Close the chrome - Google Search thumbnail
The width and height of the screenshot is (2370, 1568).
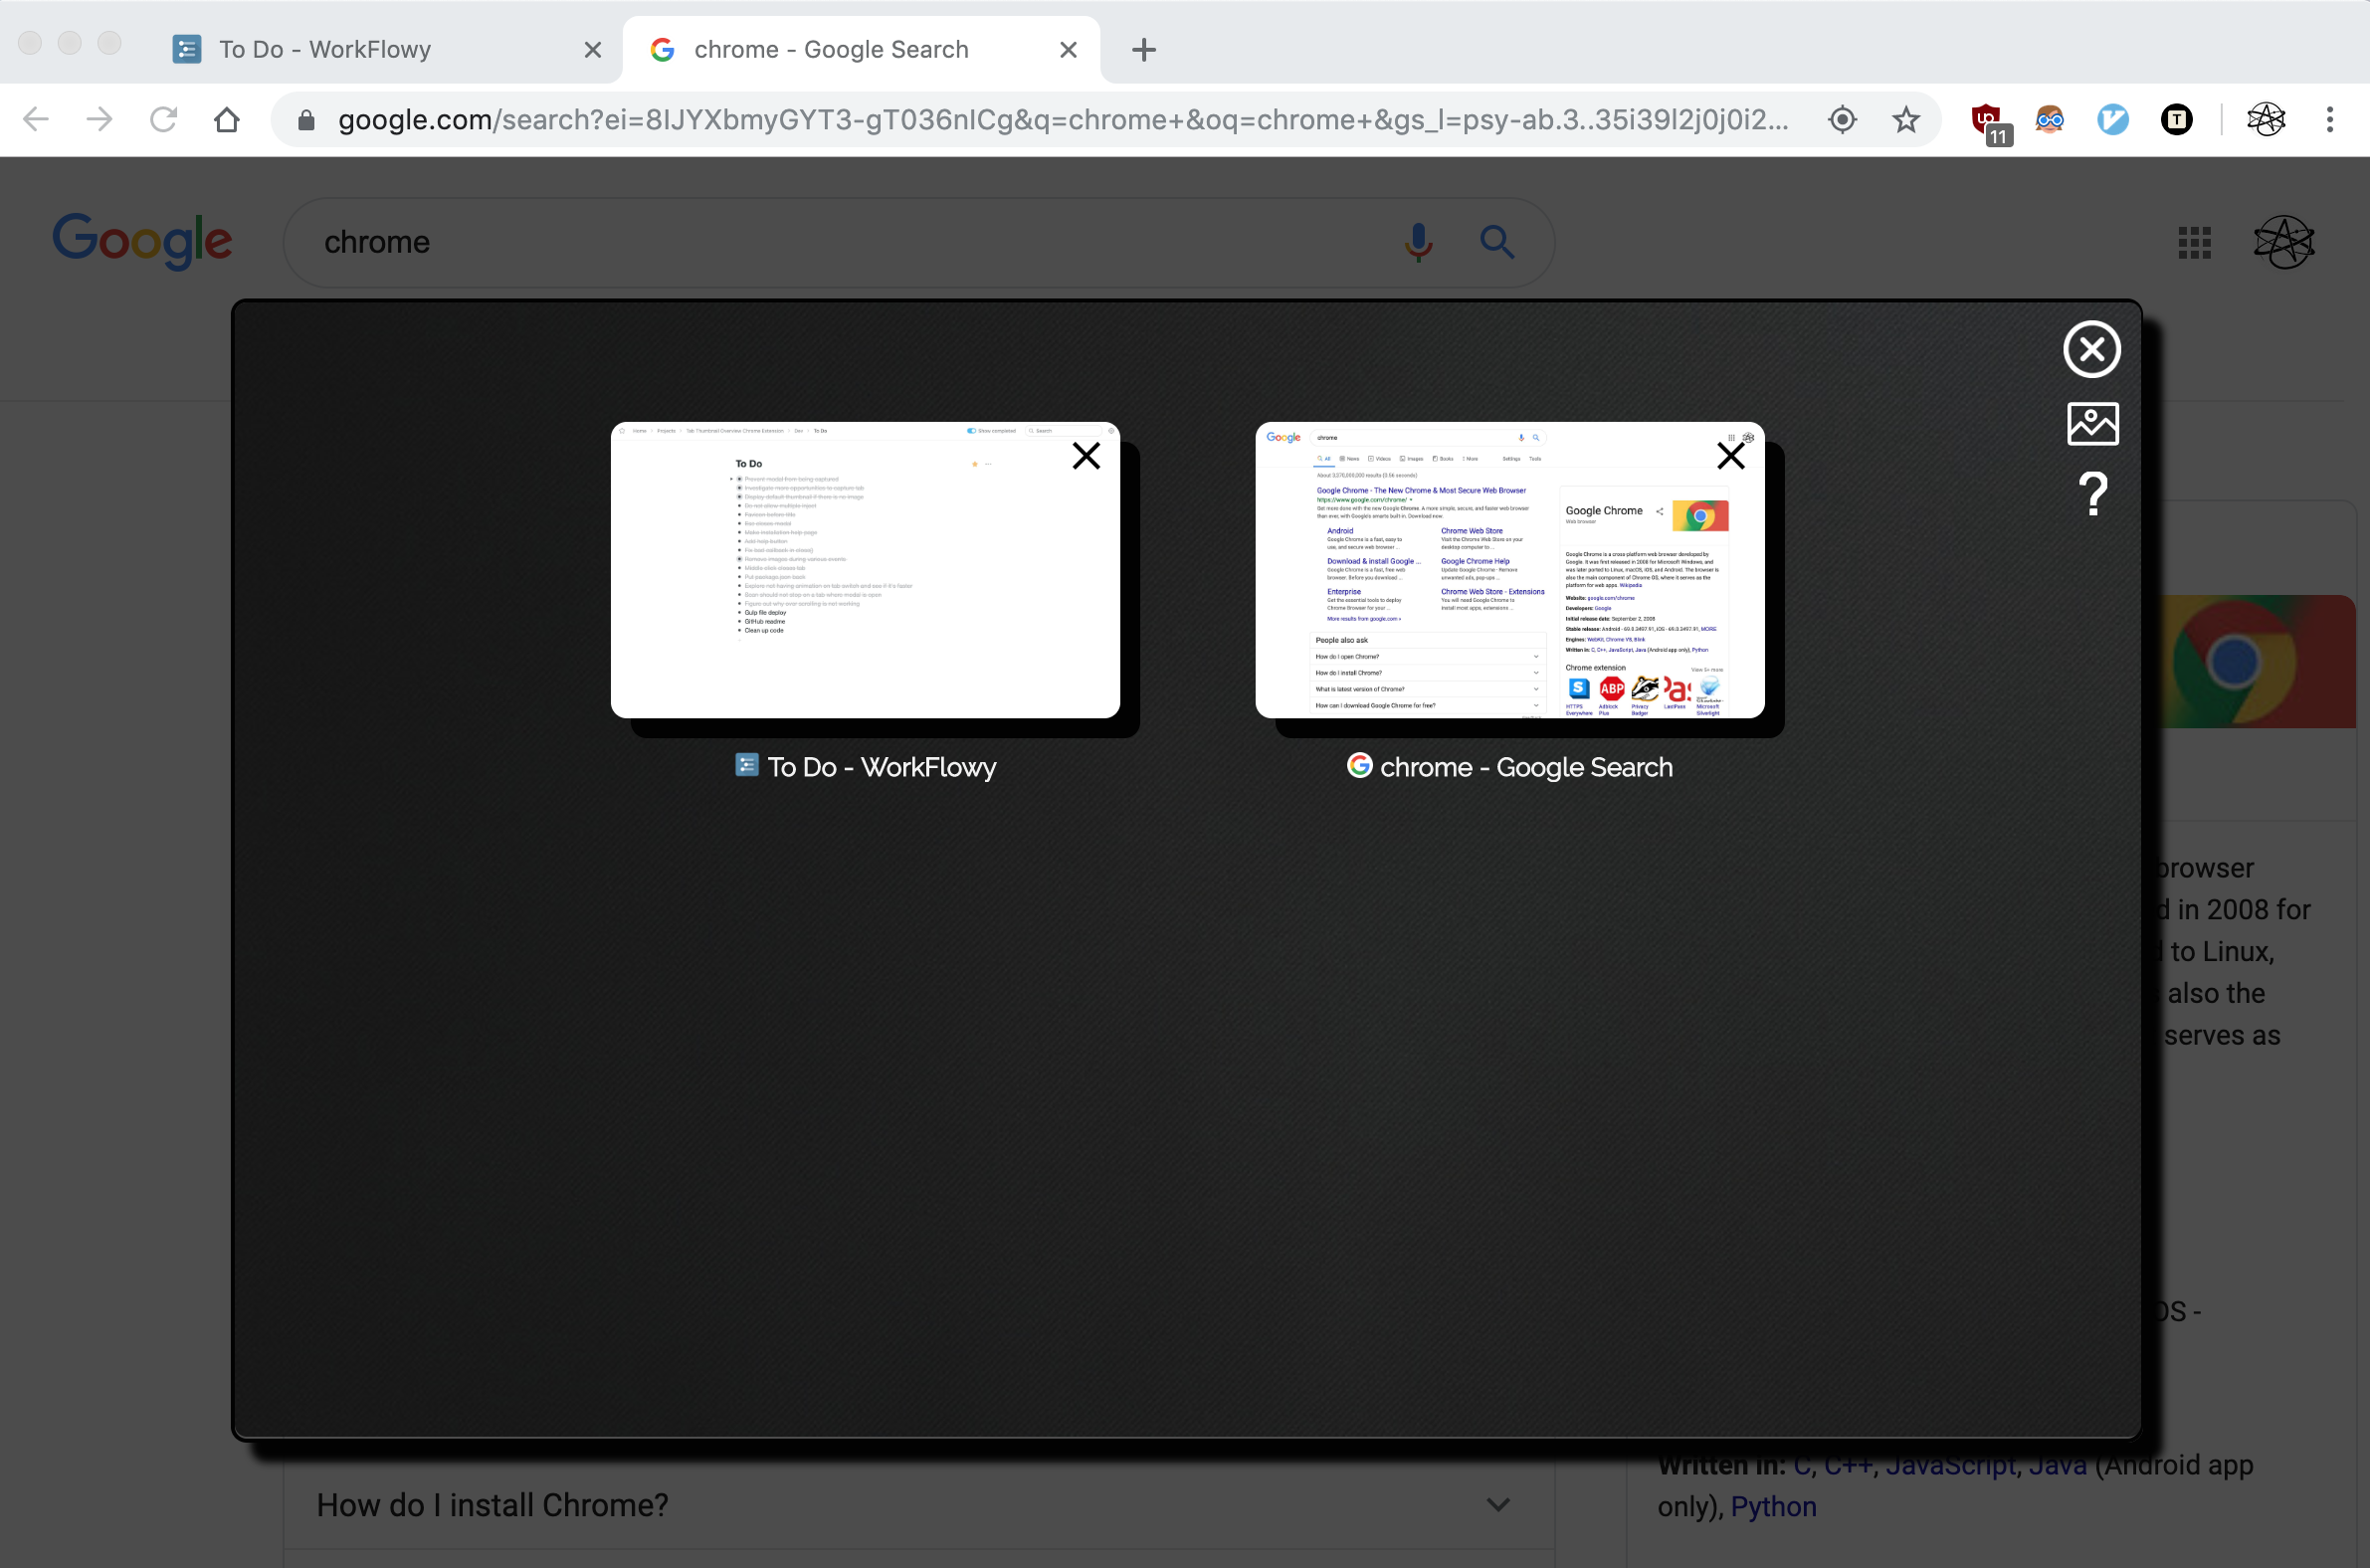(x=1730, y=456)
